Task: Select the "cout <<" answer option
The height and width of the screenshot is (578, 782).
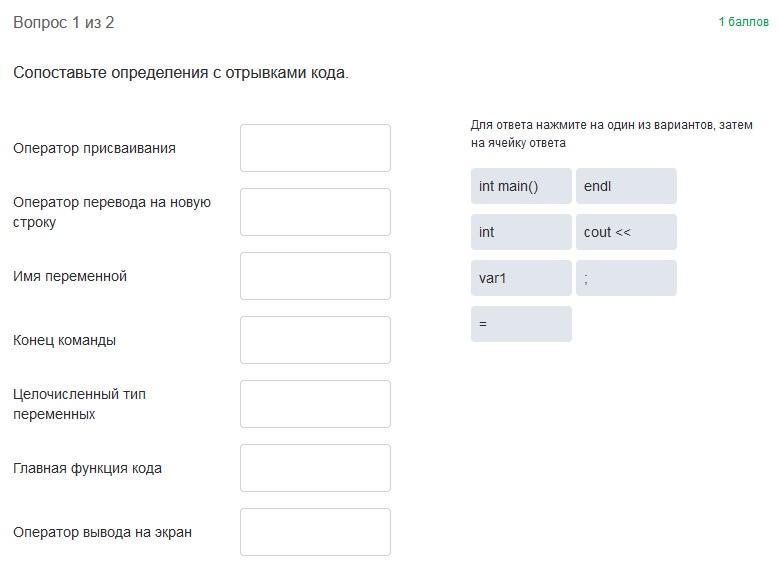Action: (x=626, y=232)
